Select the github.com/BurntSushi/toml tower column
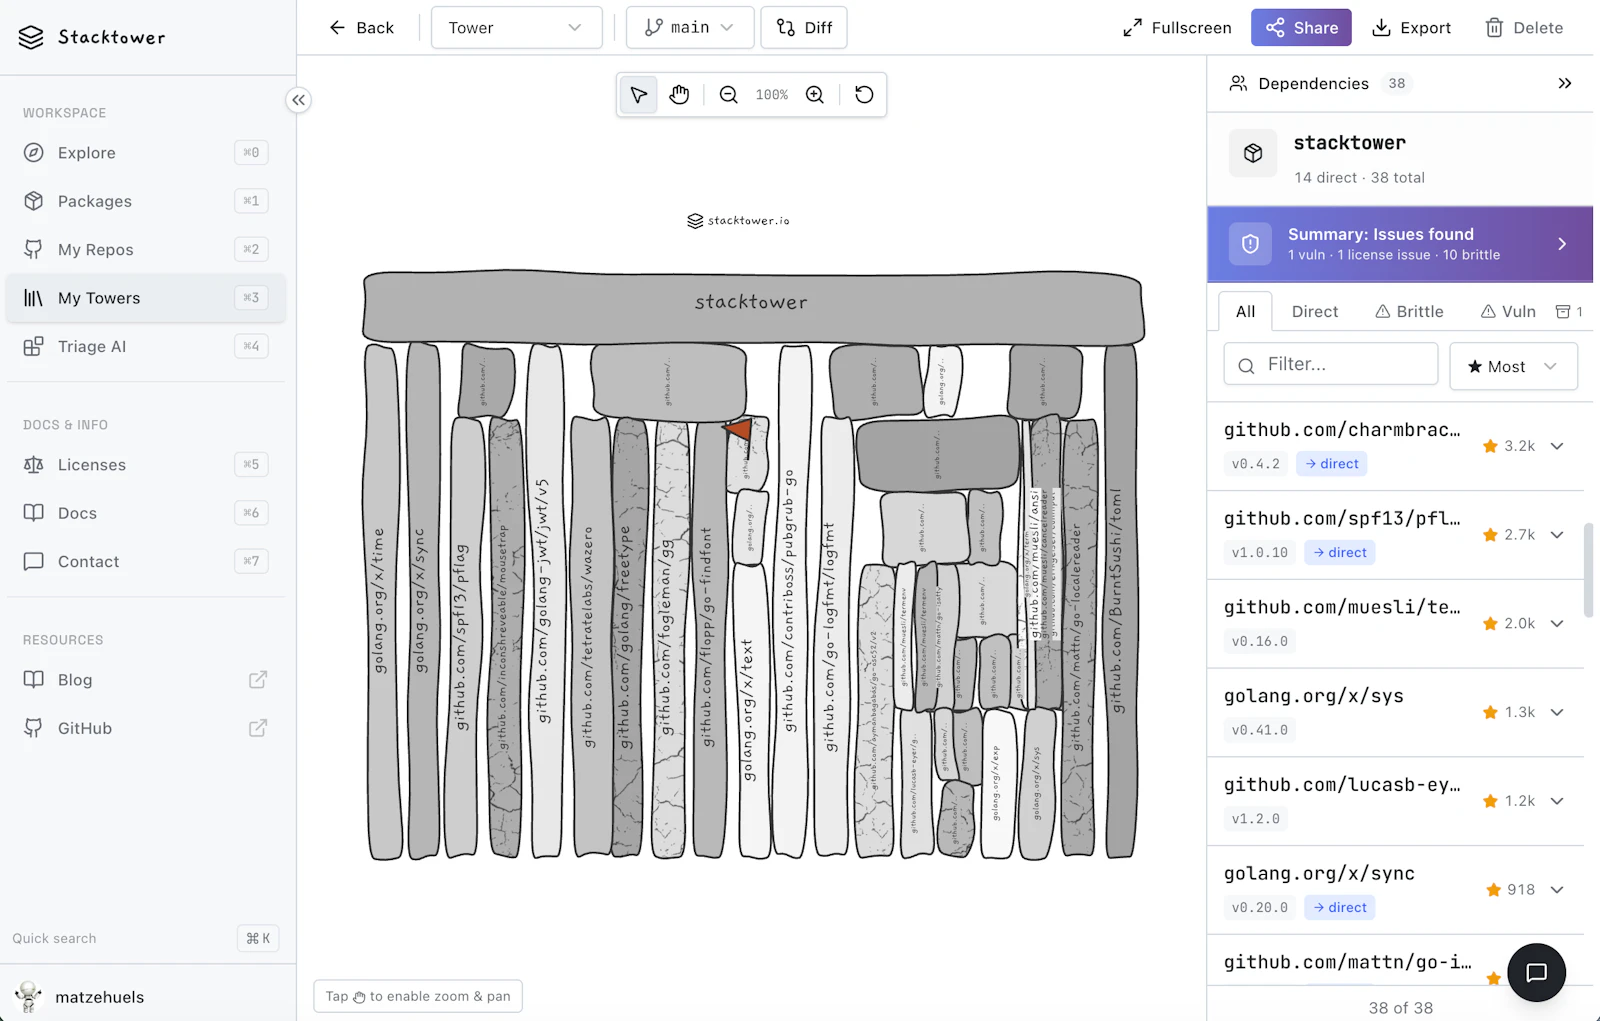This screenshot has width=1600, height=1021. pyautogui.click(x=1120, y=601)
